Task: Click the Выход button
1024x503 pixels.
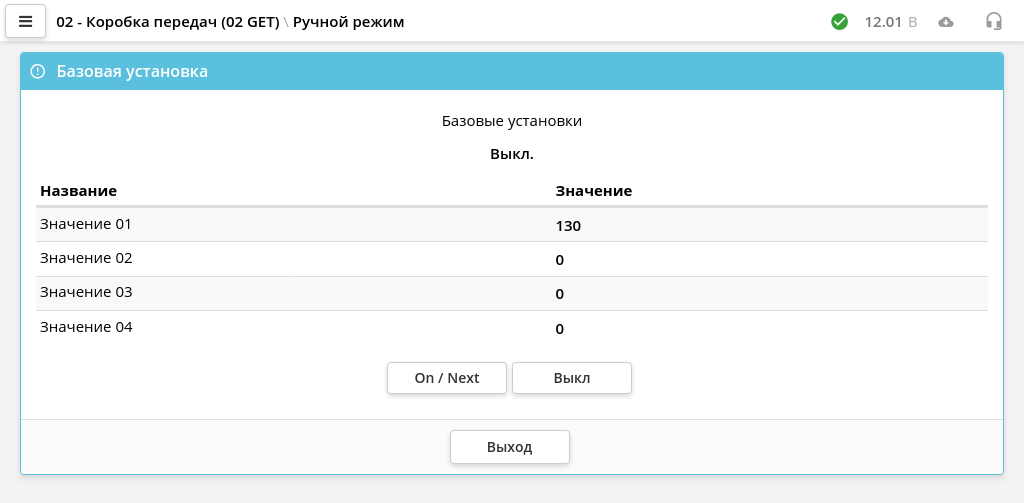Action: [509, 447]
